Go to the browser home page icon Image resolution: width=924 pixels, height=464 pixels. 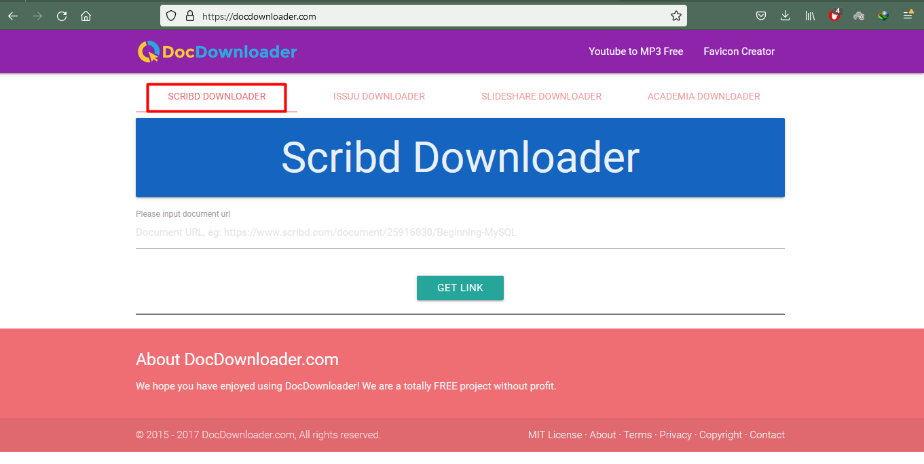point(86,16)
